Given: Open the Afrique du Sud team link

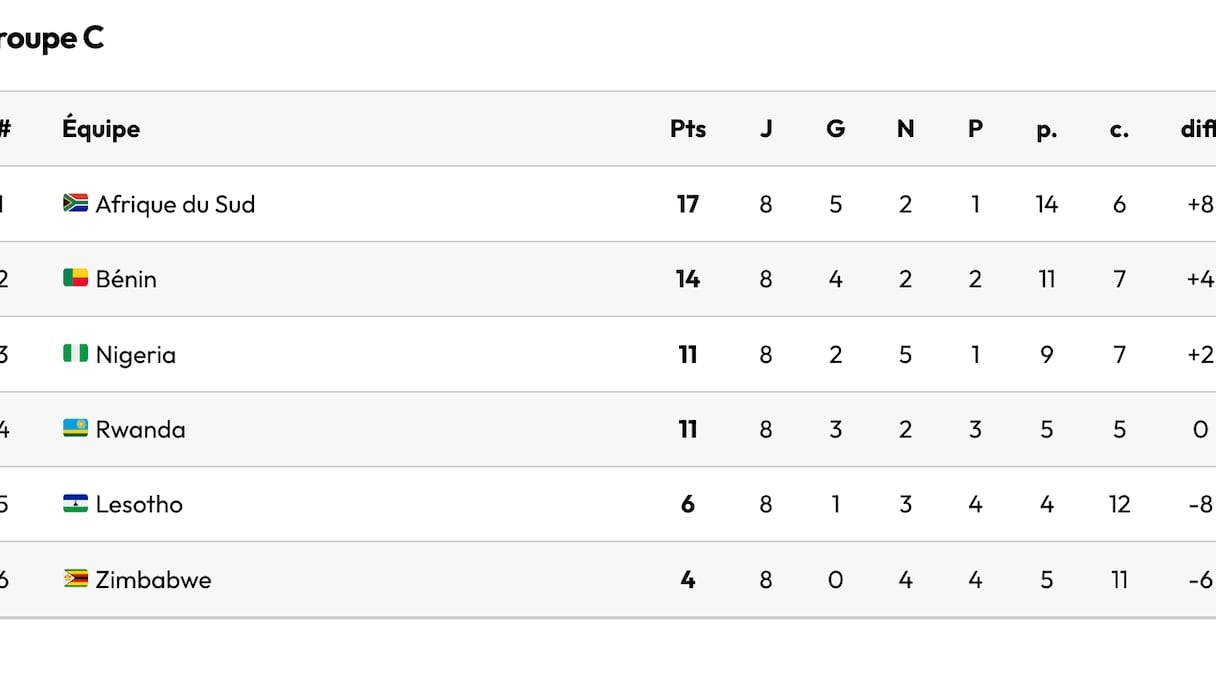Looking at the screenshot, I should coord(175,204).
